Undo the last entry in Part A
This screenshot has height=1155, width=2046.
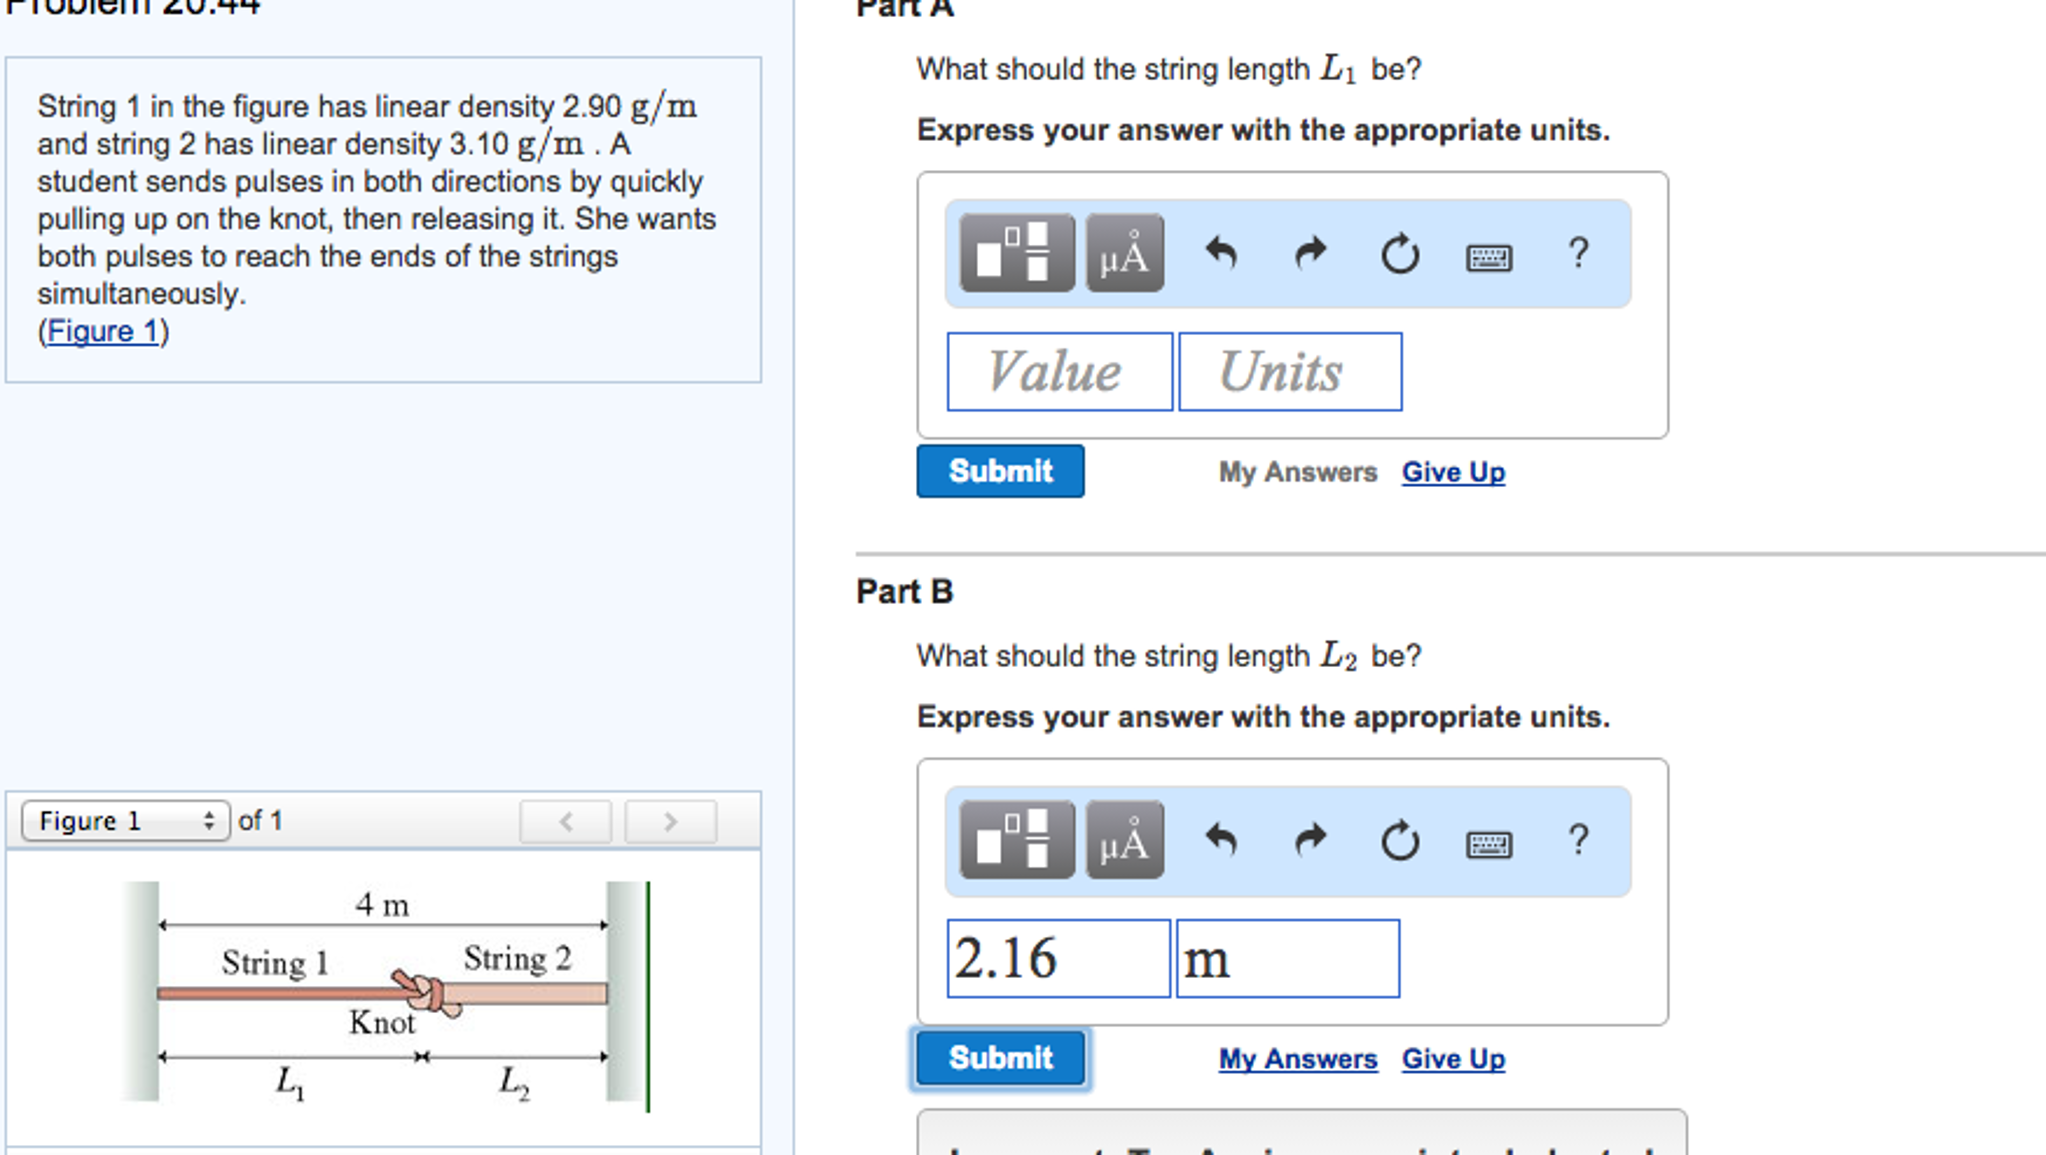point(1222,253)
